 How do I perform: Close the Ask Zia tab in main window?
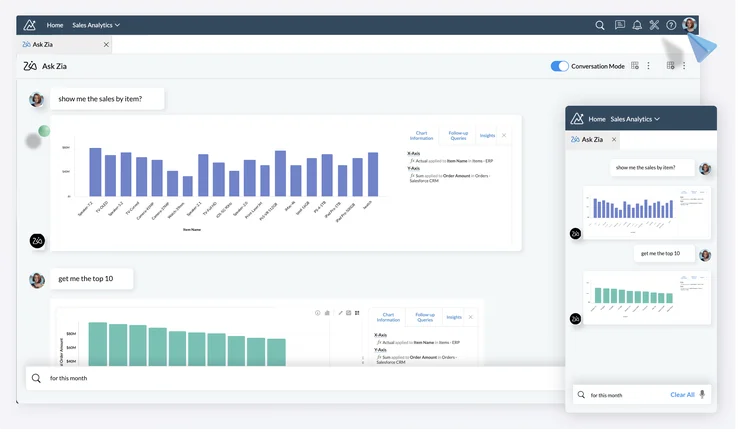click(106, 45)
